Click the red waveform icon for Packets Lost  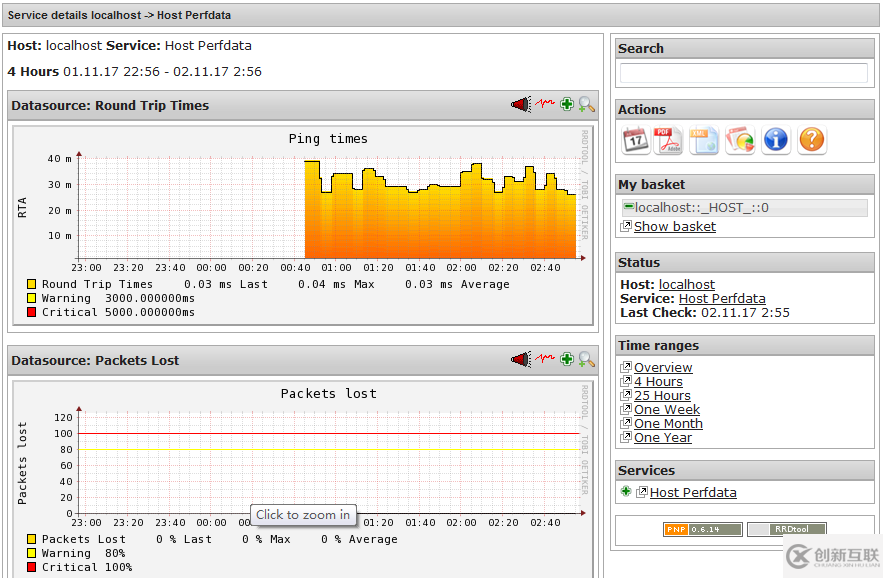545,358
